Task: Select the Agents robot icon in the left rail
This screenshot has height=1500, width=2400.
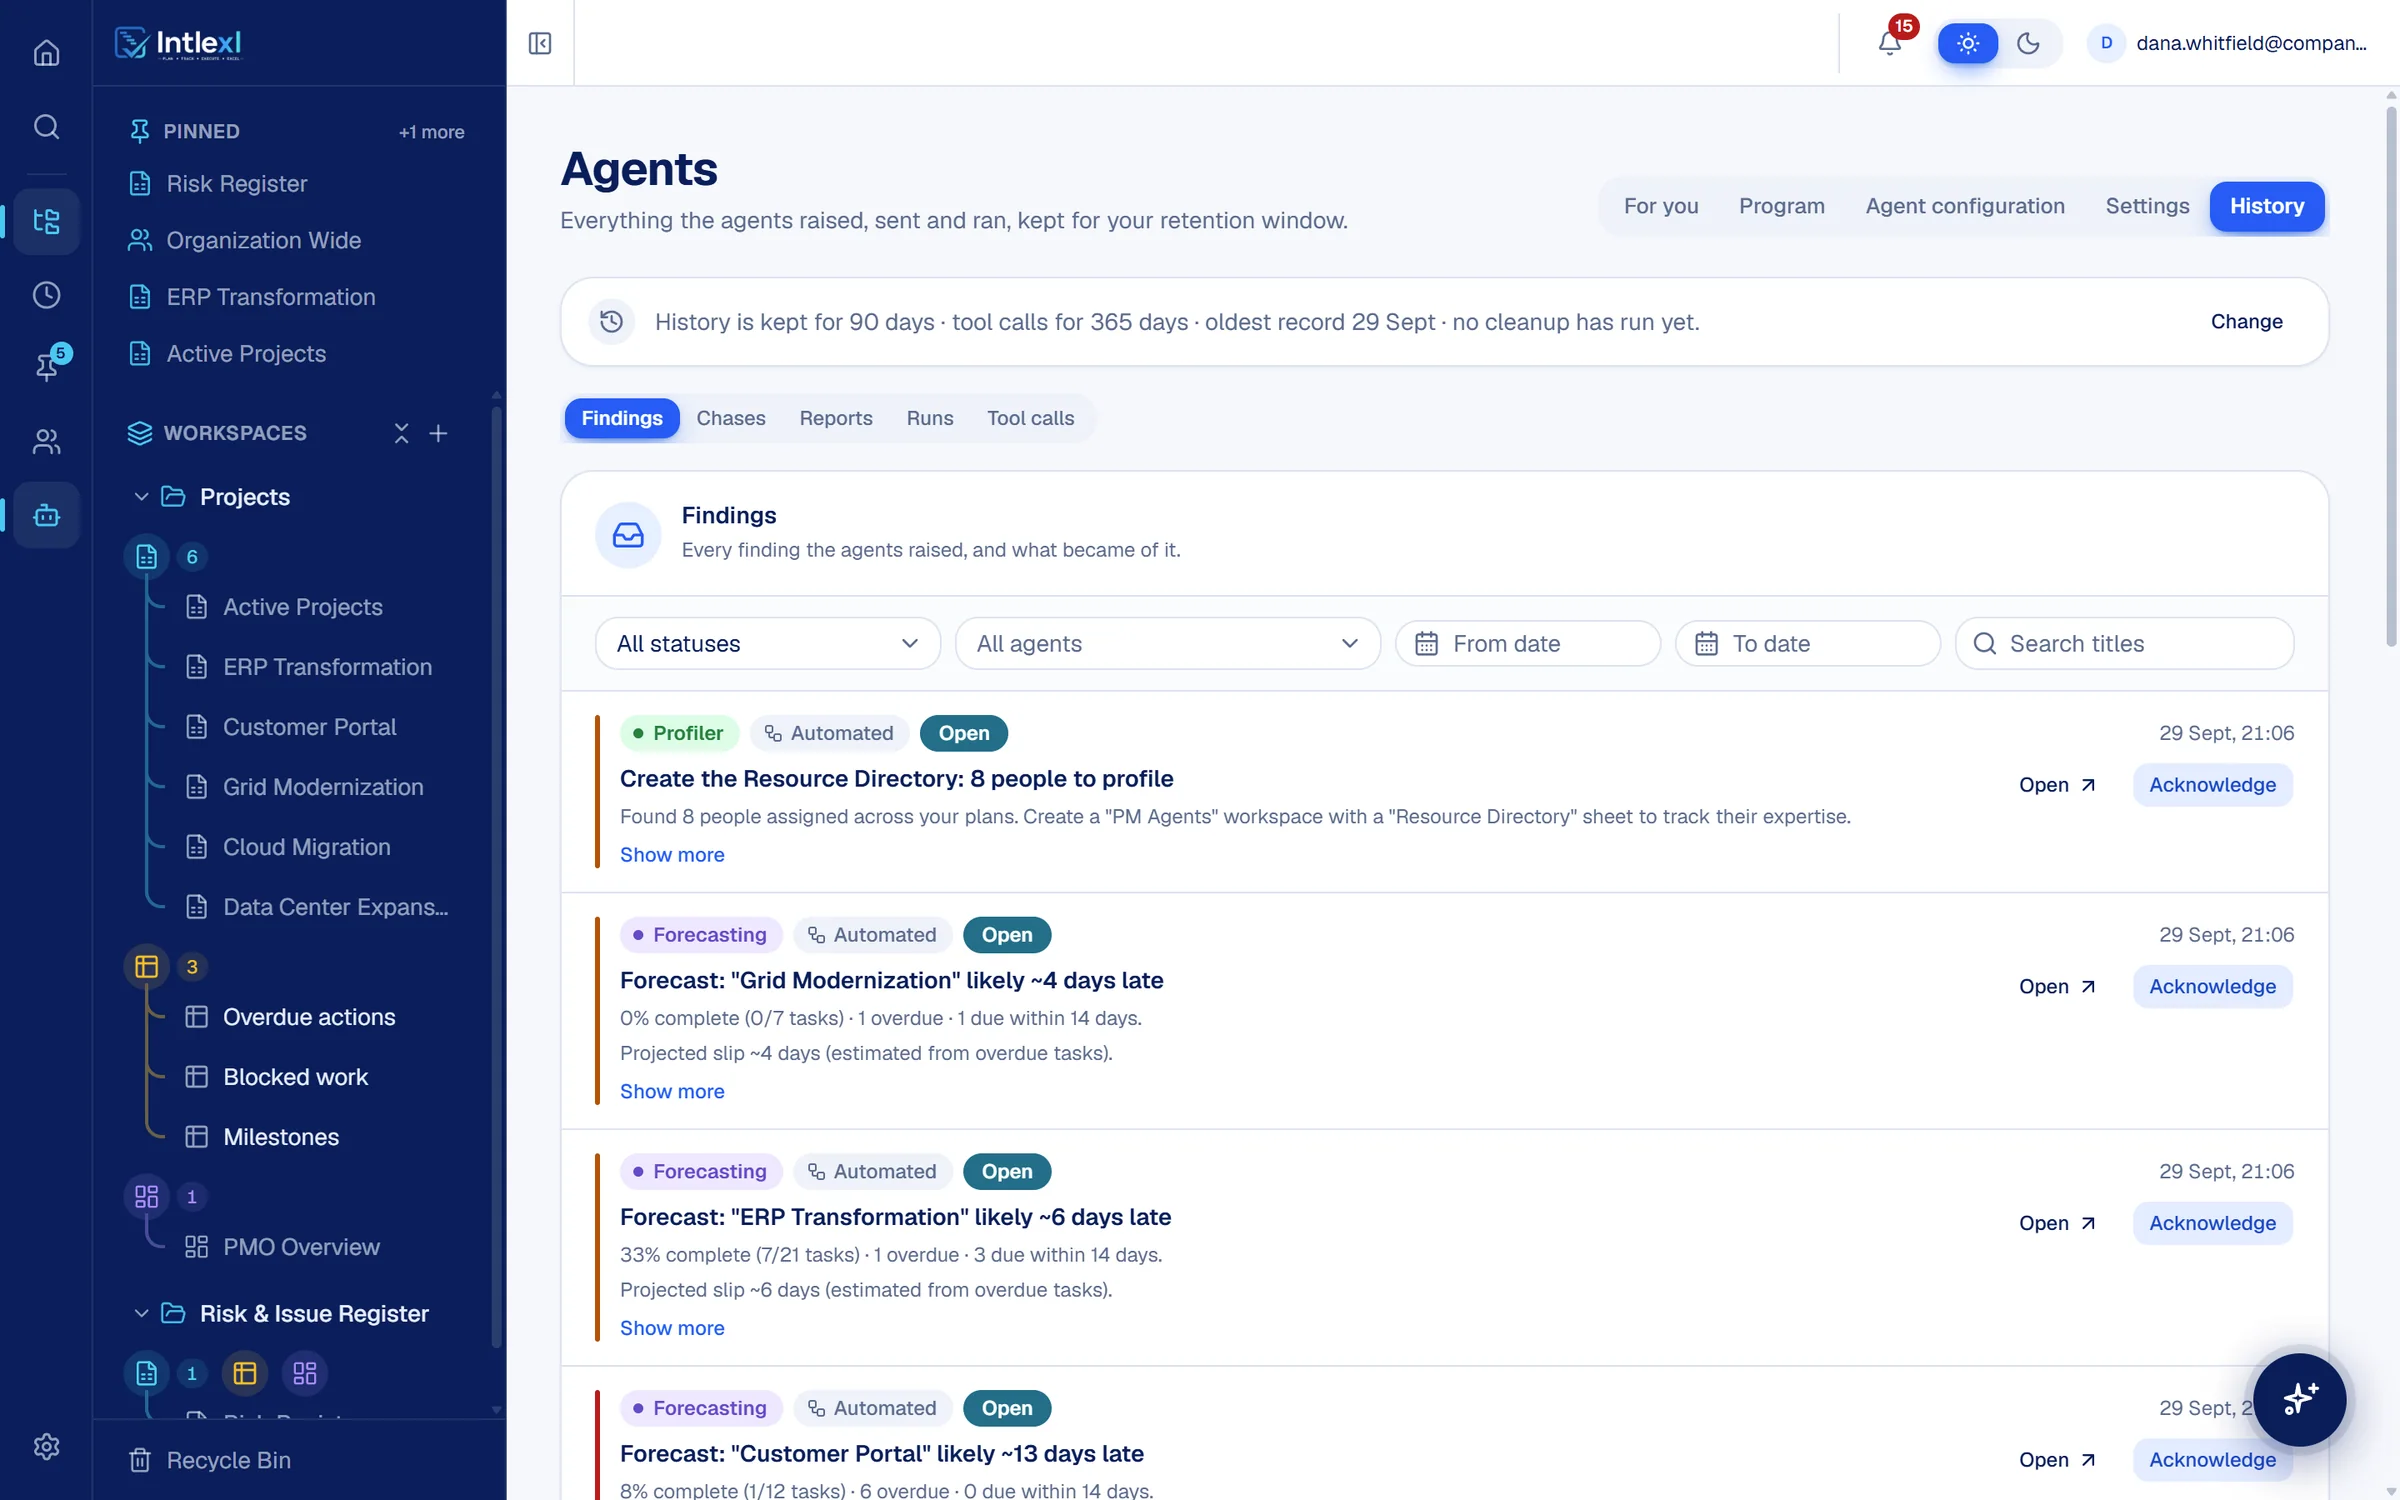Action: (x=46, y=515)
